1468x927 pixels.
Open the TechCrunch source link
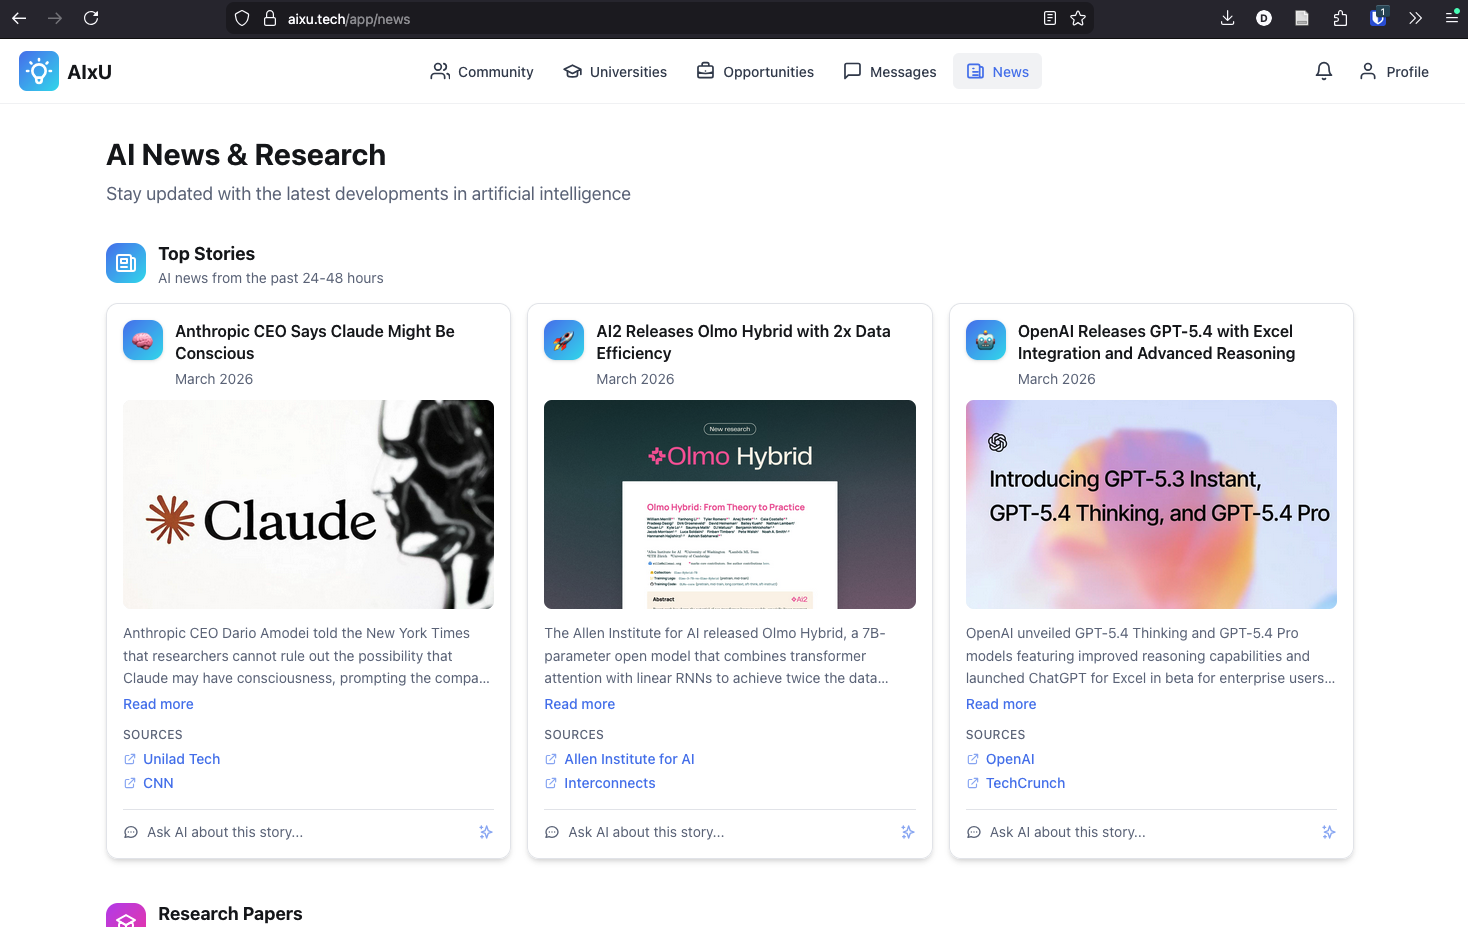point(1025,782)
